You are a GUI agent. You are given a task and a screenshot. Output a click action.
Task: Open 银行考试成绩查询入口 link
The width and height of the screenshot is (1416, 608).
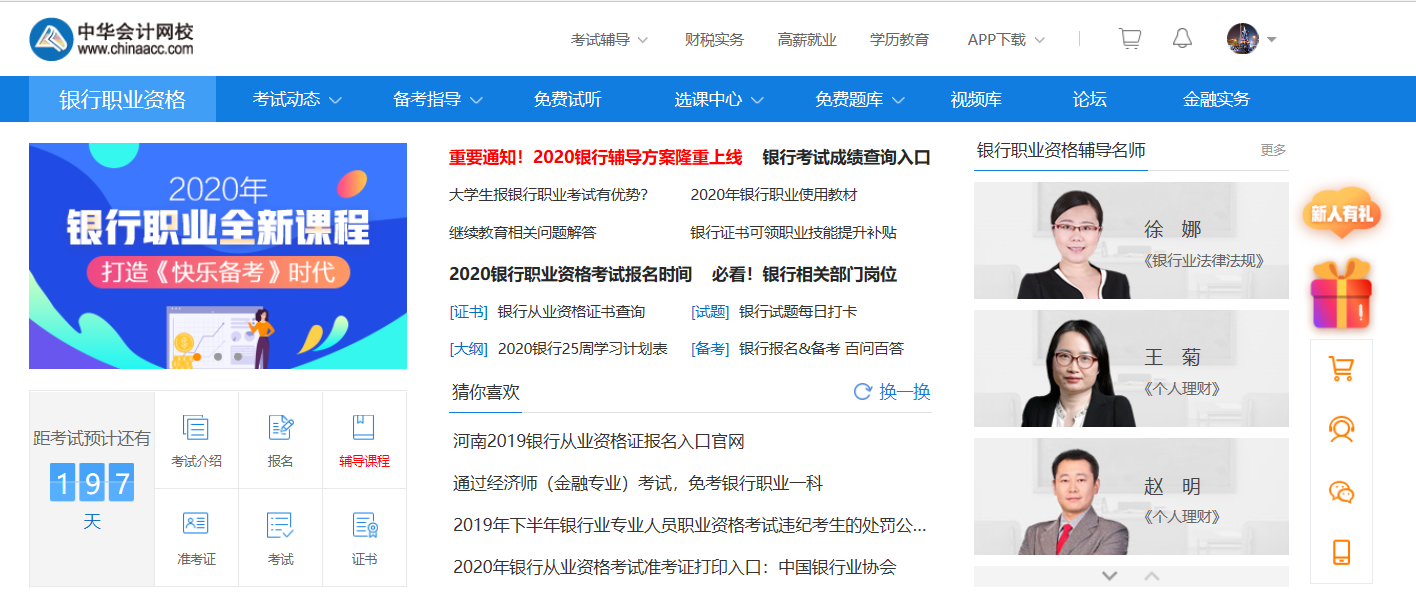coord(846,157)
